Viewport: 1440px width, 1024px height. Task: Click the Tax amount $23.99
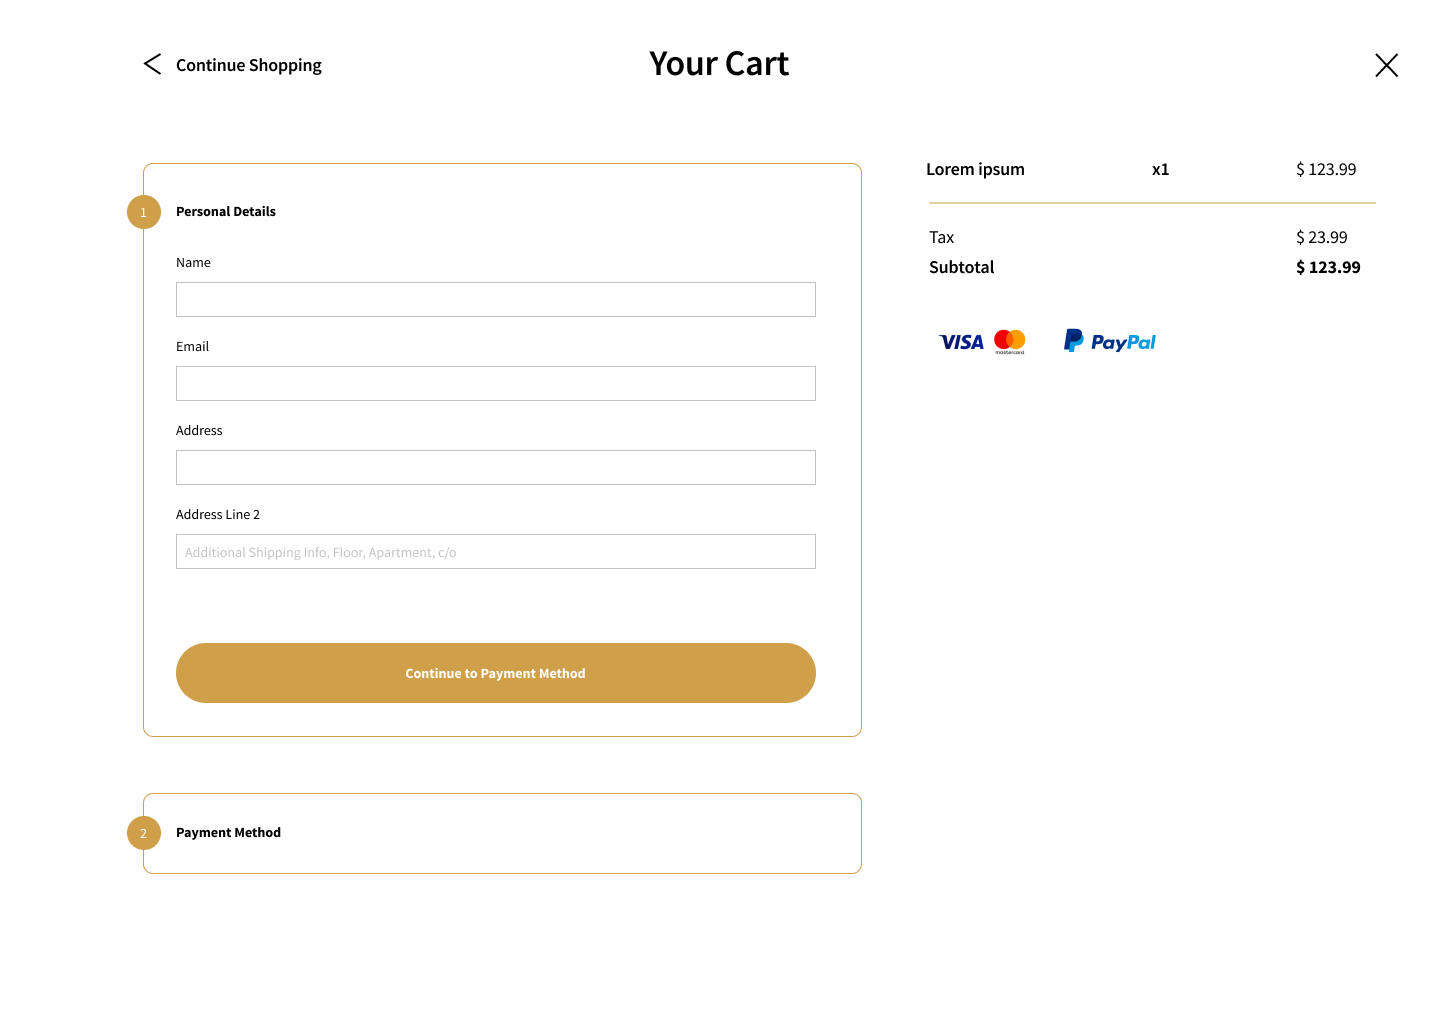1321,237
